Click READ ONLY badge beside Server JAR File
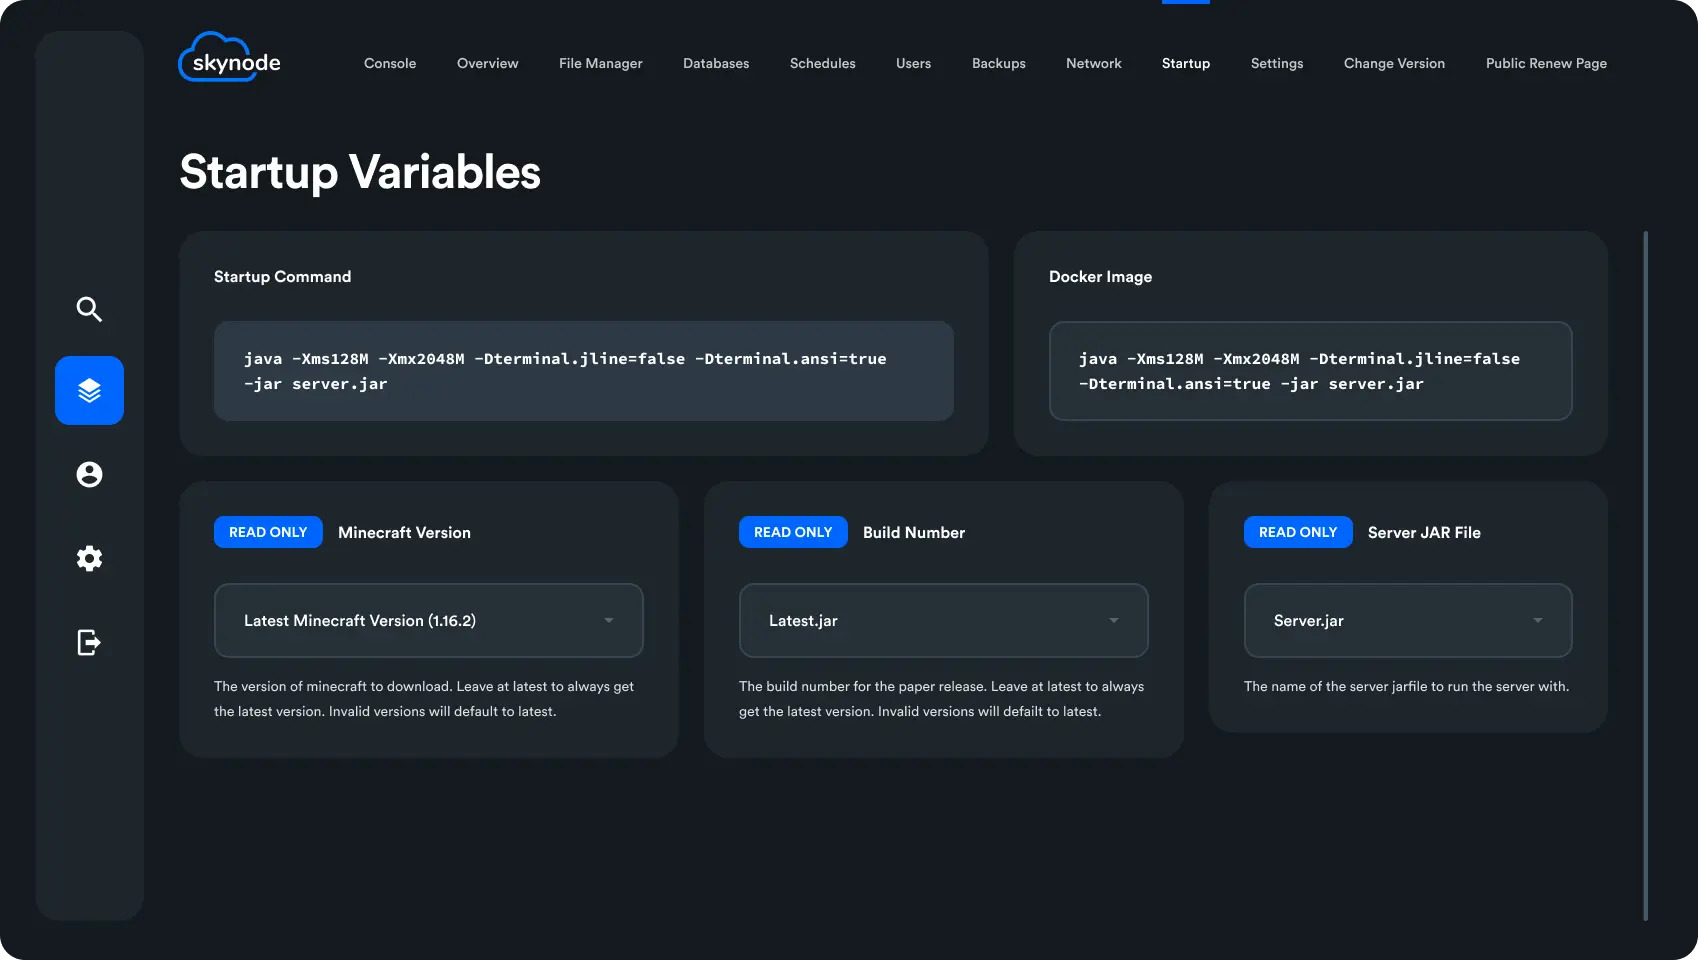Image resolution: width=1698 pixels, height=960 pixels. (x=1297, y=532)
